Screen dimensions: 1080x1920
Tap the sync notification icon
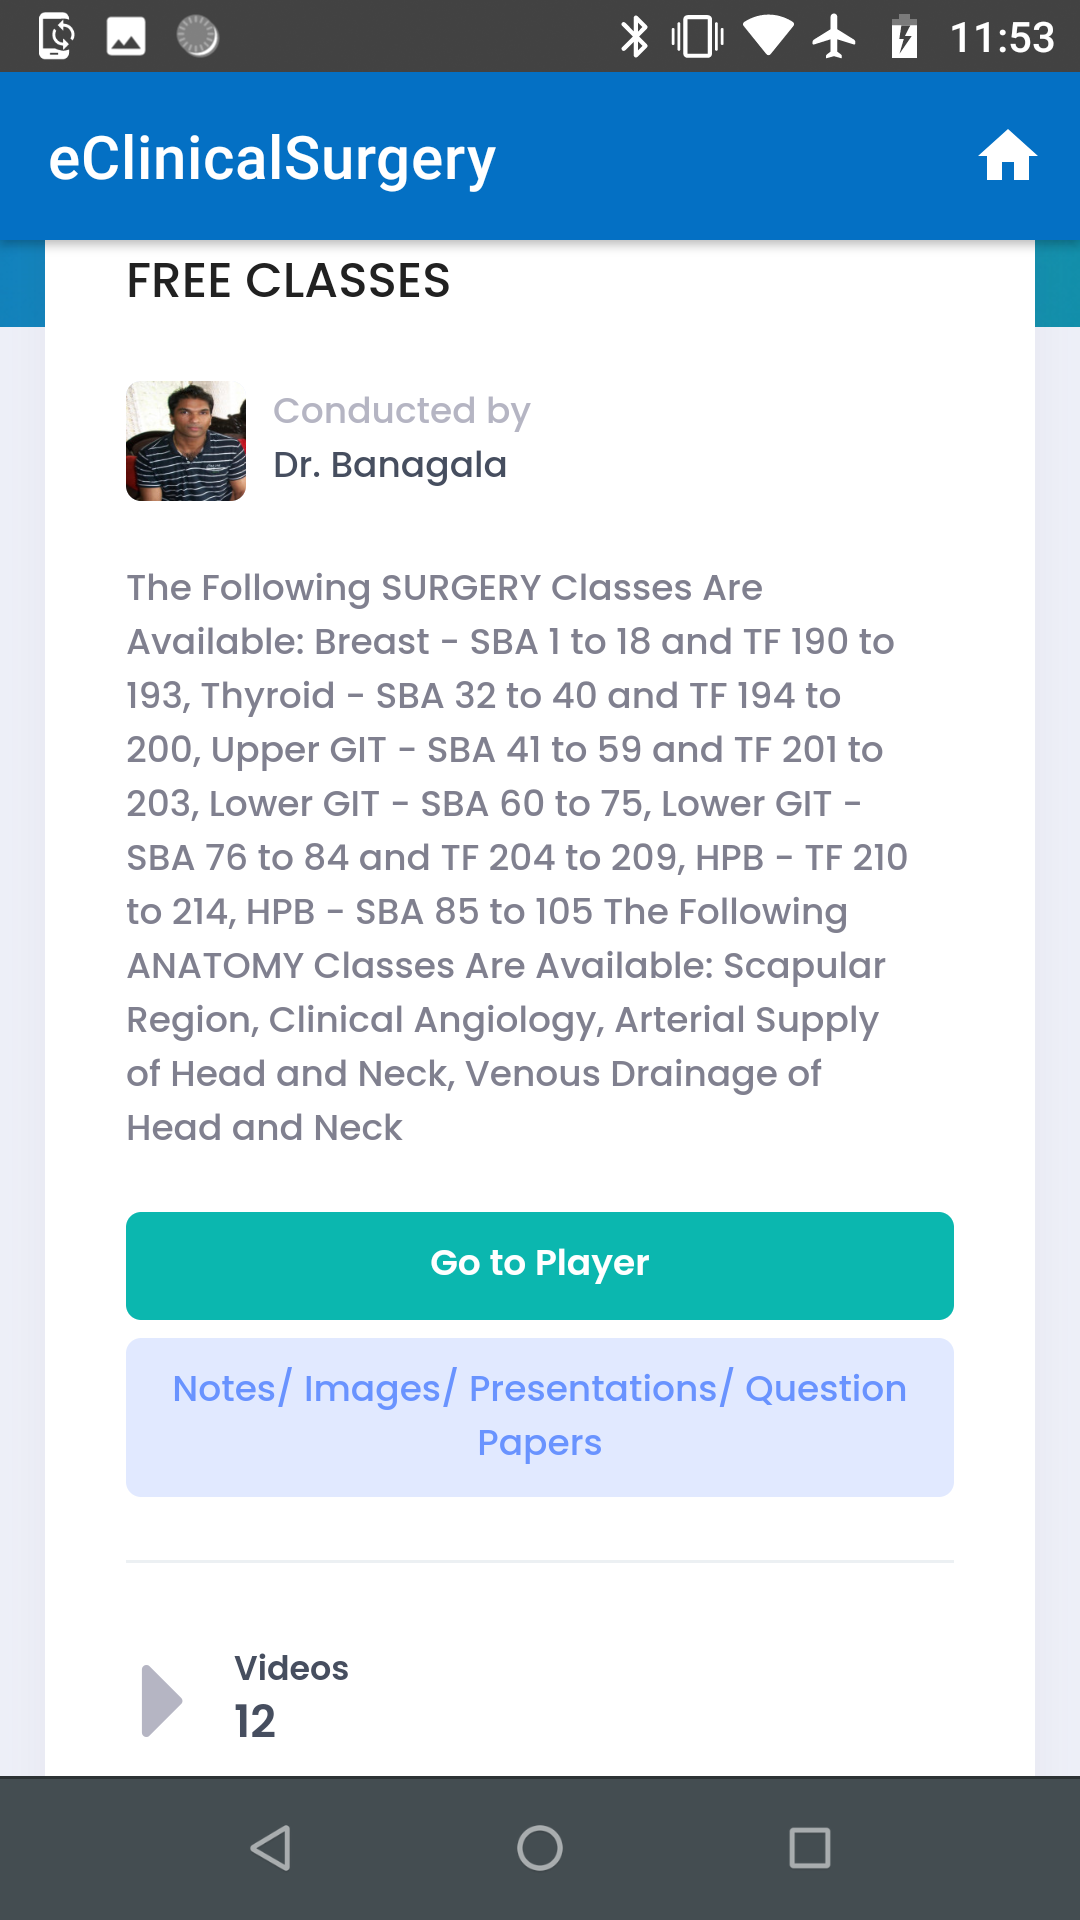pyautogui.click(x=56, y=37)
